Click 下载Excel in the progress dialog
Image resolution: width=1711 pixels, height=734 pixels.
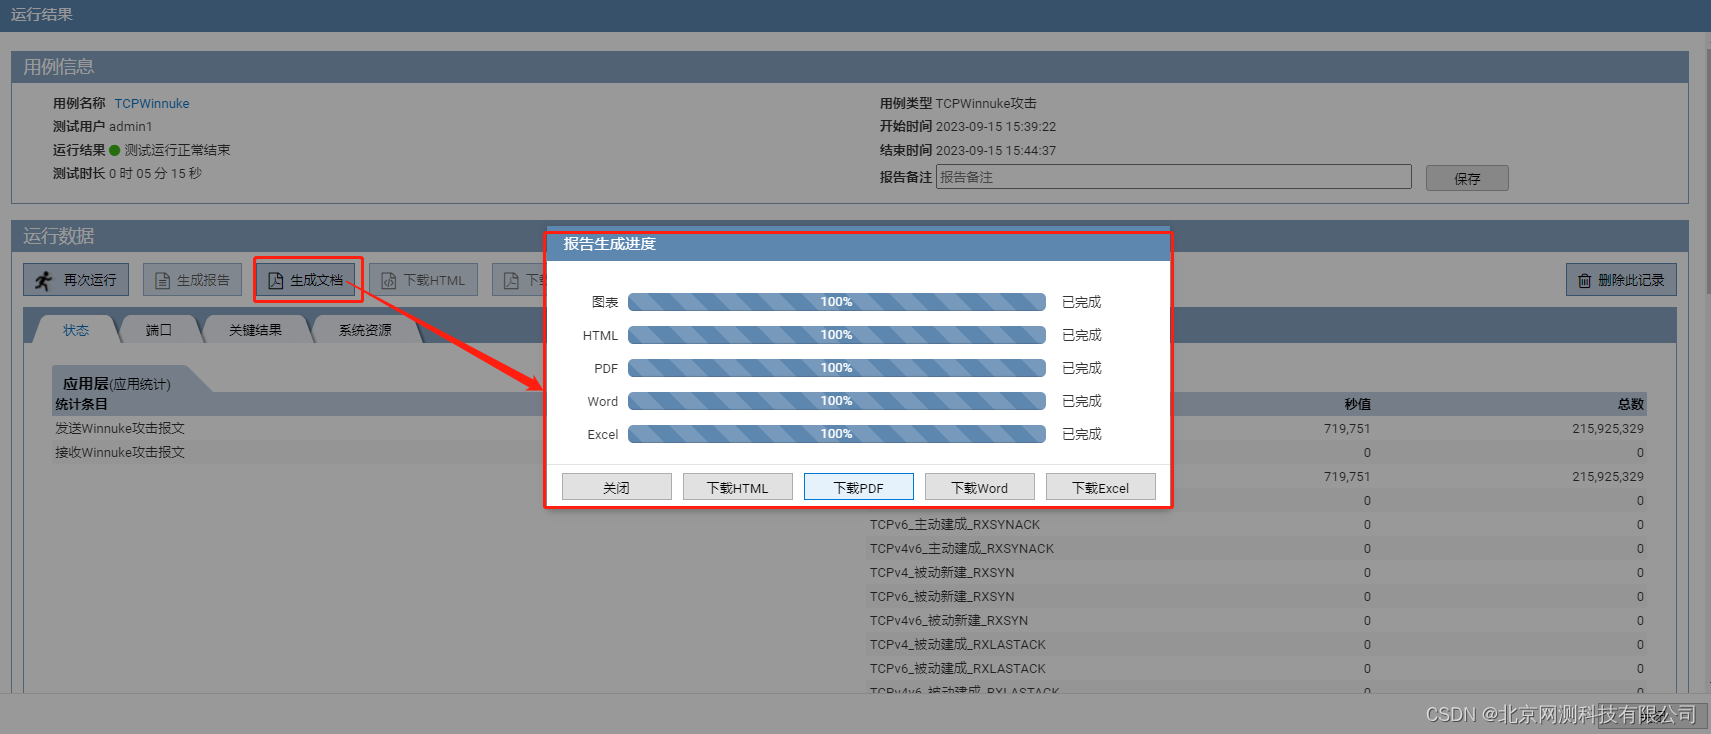click(1101, 487)
